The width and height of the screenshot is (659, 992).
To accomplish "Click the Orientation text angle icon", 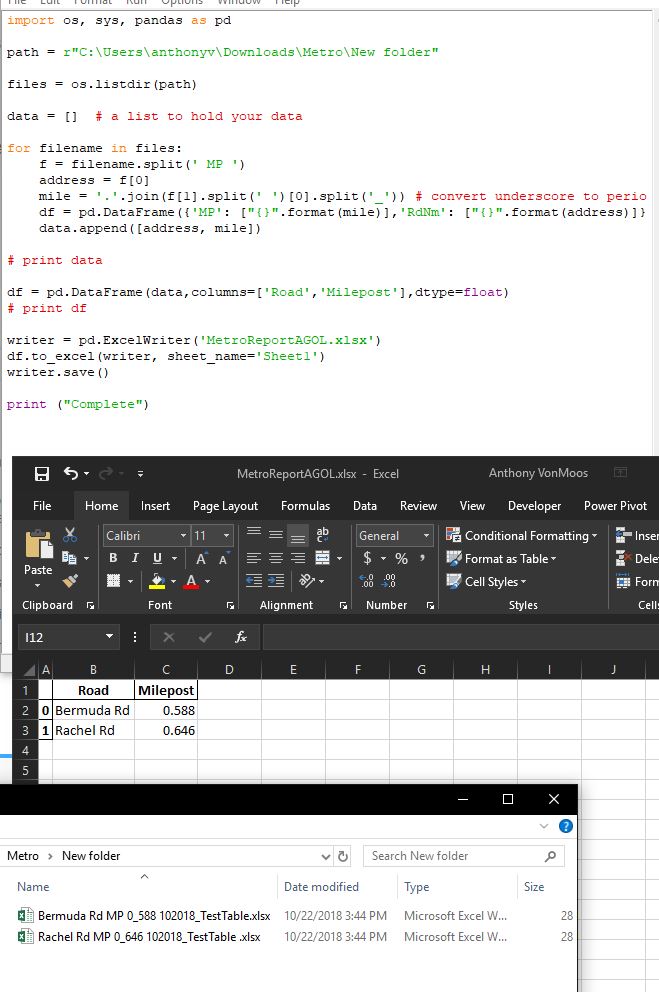I will point(307,581).
